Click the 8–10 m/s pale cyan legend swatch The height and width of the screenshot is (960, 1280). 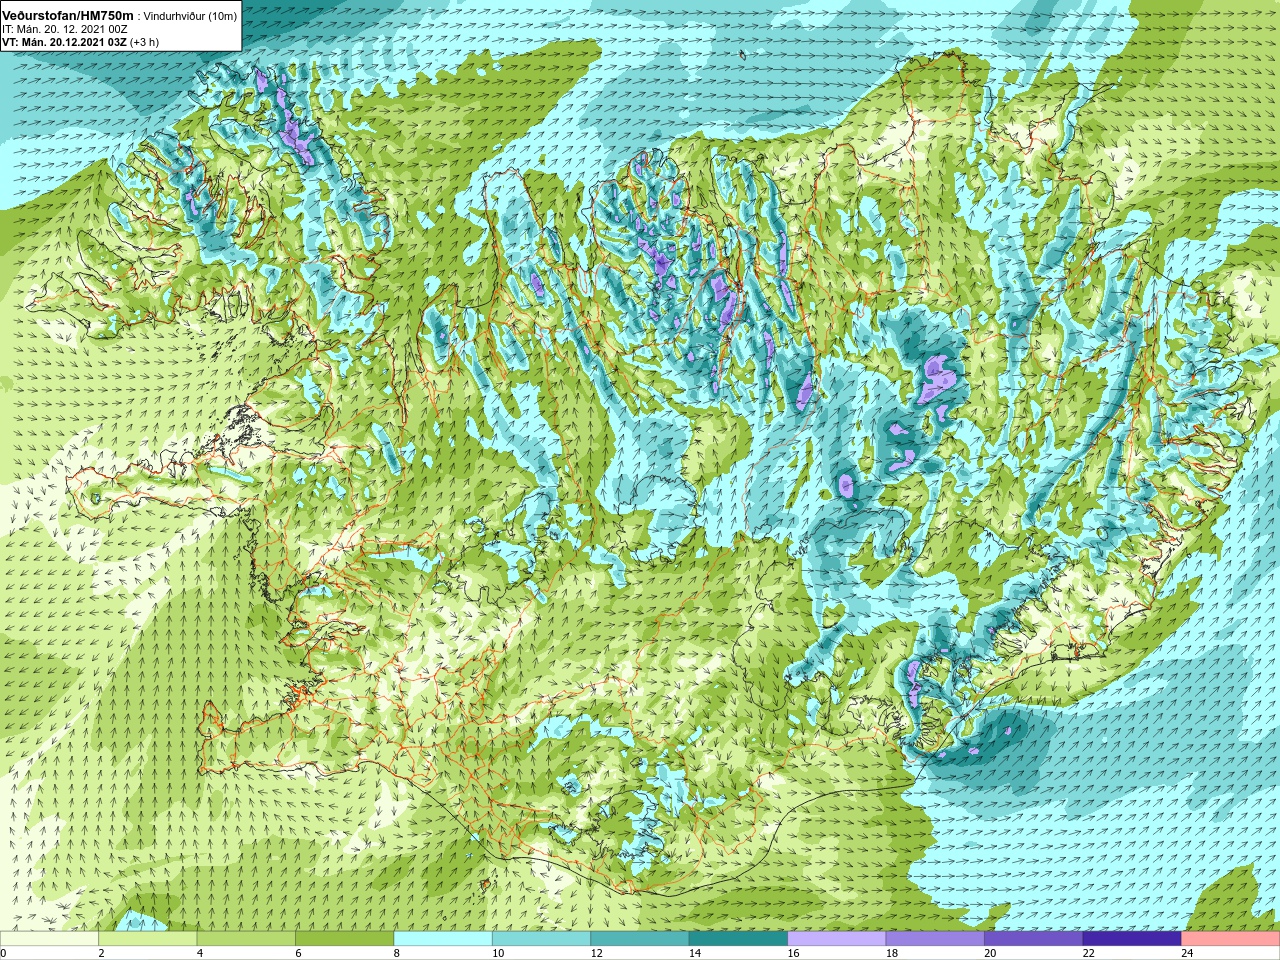coord(443,939)
